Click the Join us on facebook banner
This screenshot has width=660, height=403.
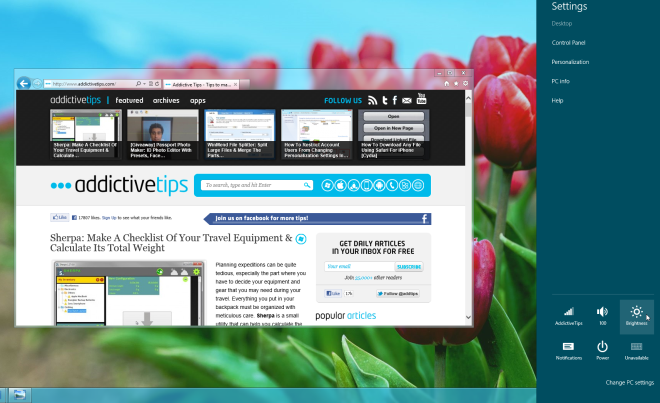317,219
